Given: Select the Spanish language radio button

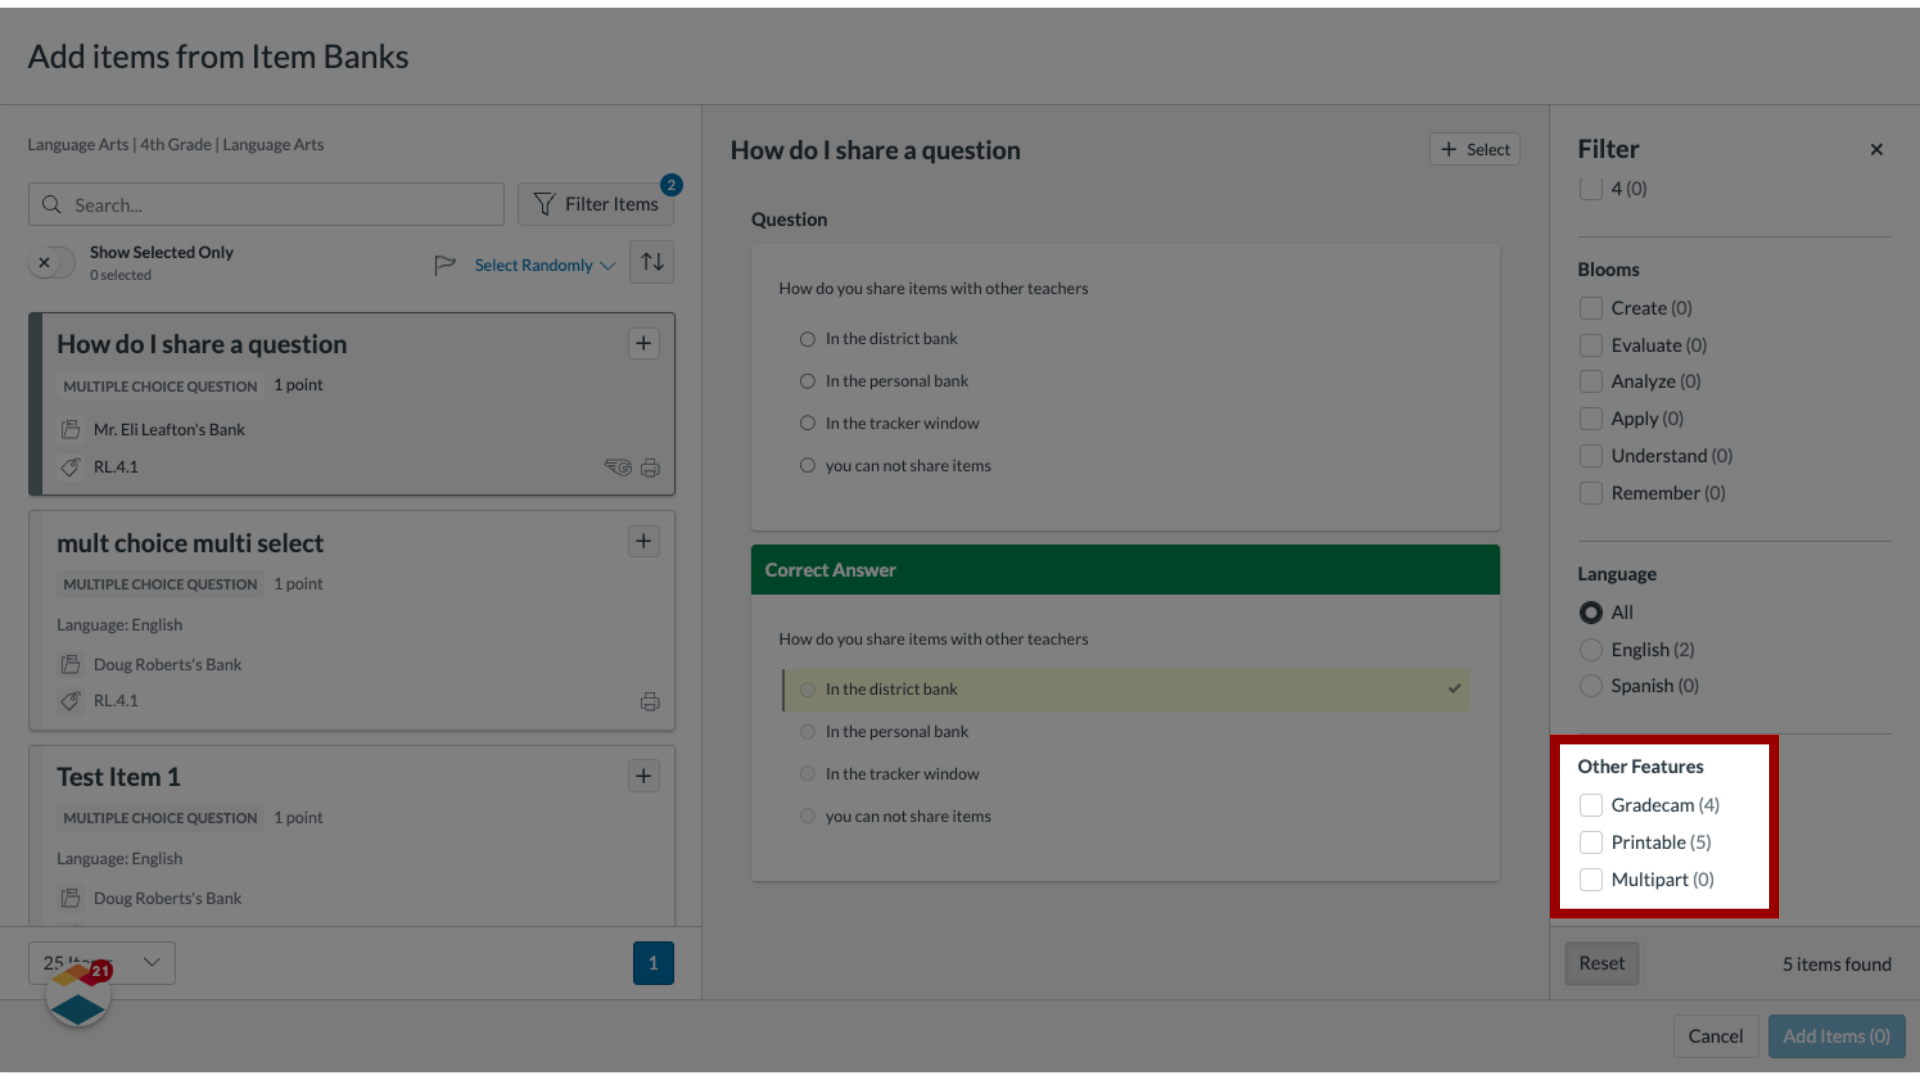Looking at the screenshot, I should coord(1590,686).
